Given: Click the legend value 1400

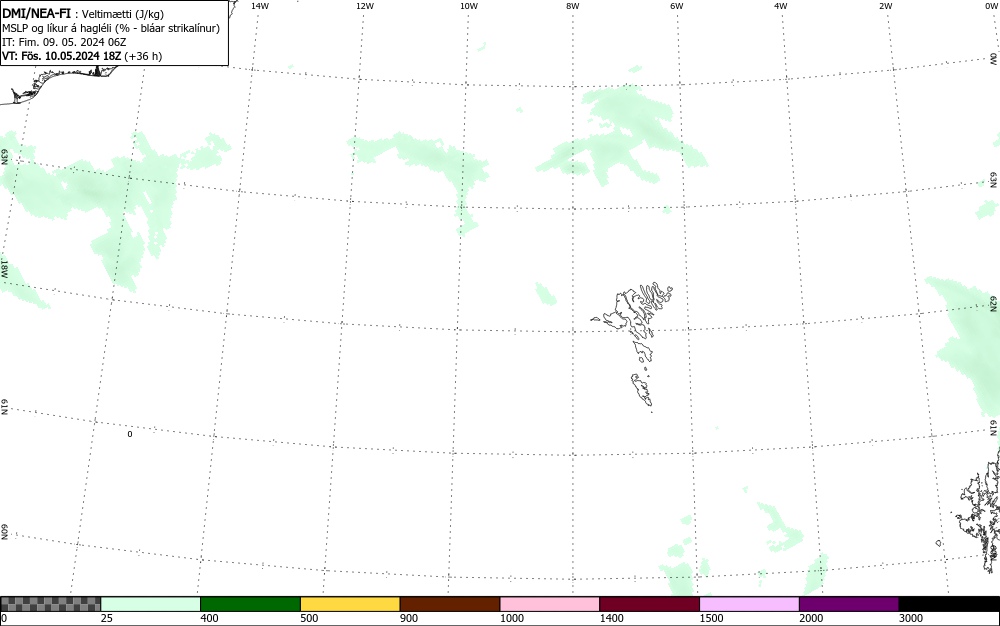Looking at the screenshot, I should 612,618.
